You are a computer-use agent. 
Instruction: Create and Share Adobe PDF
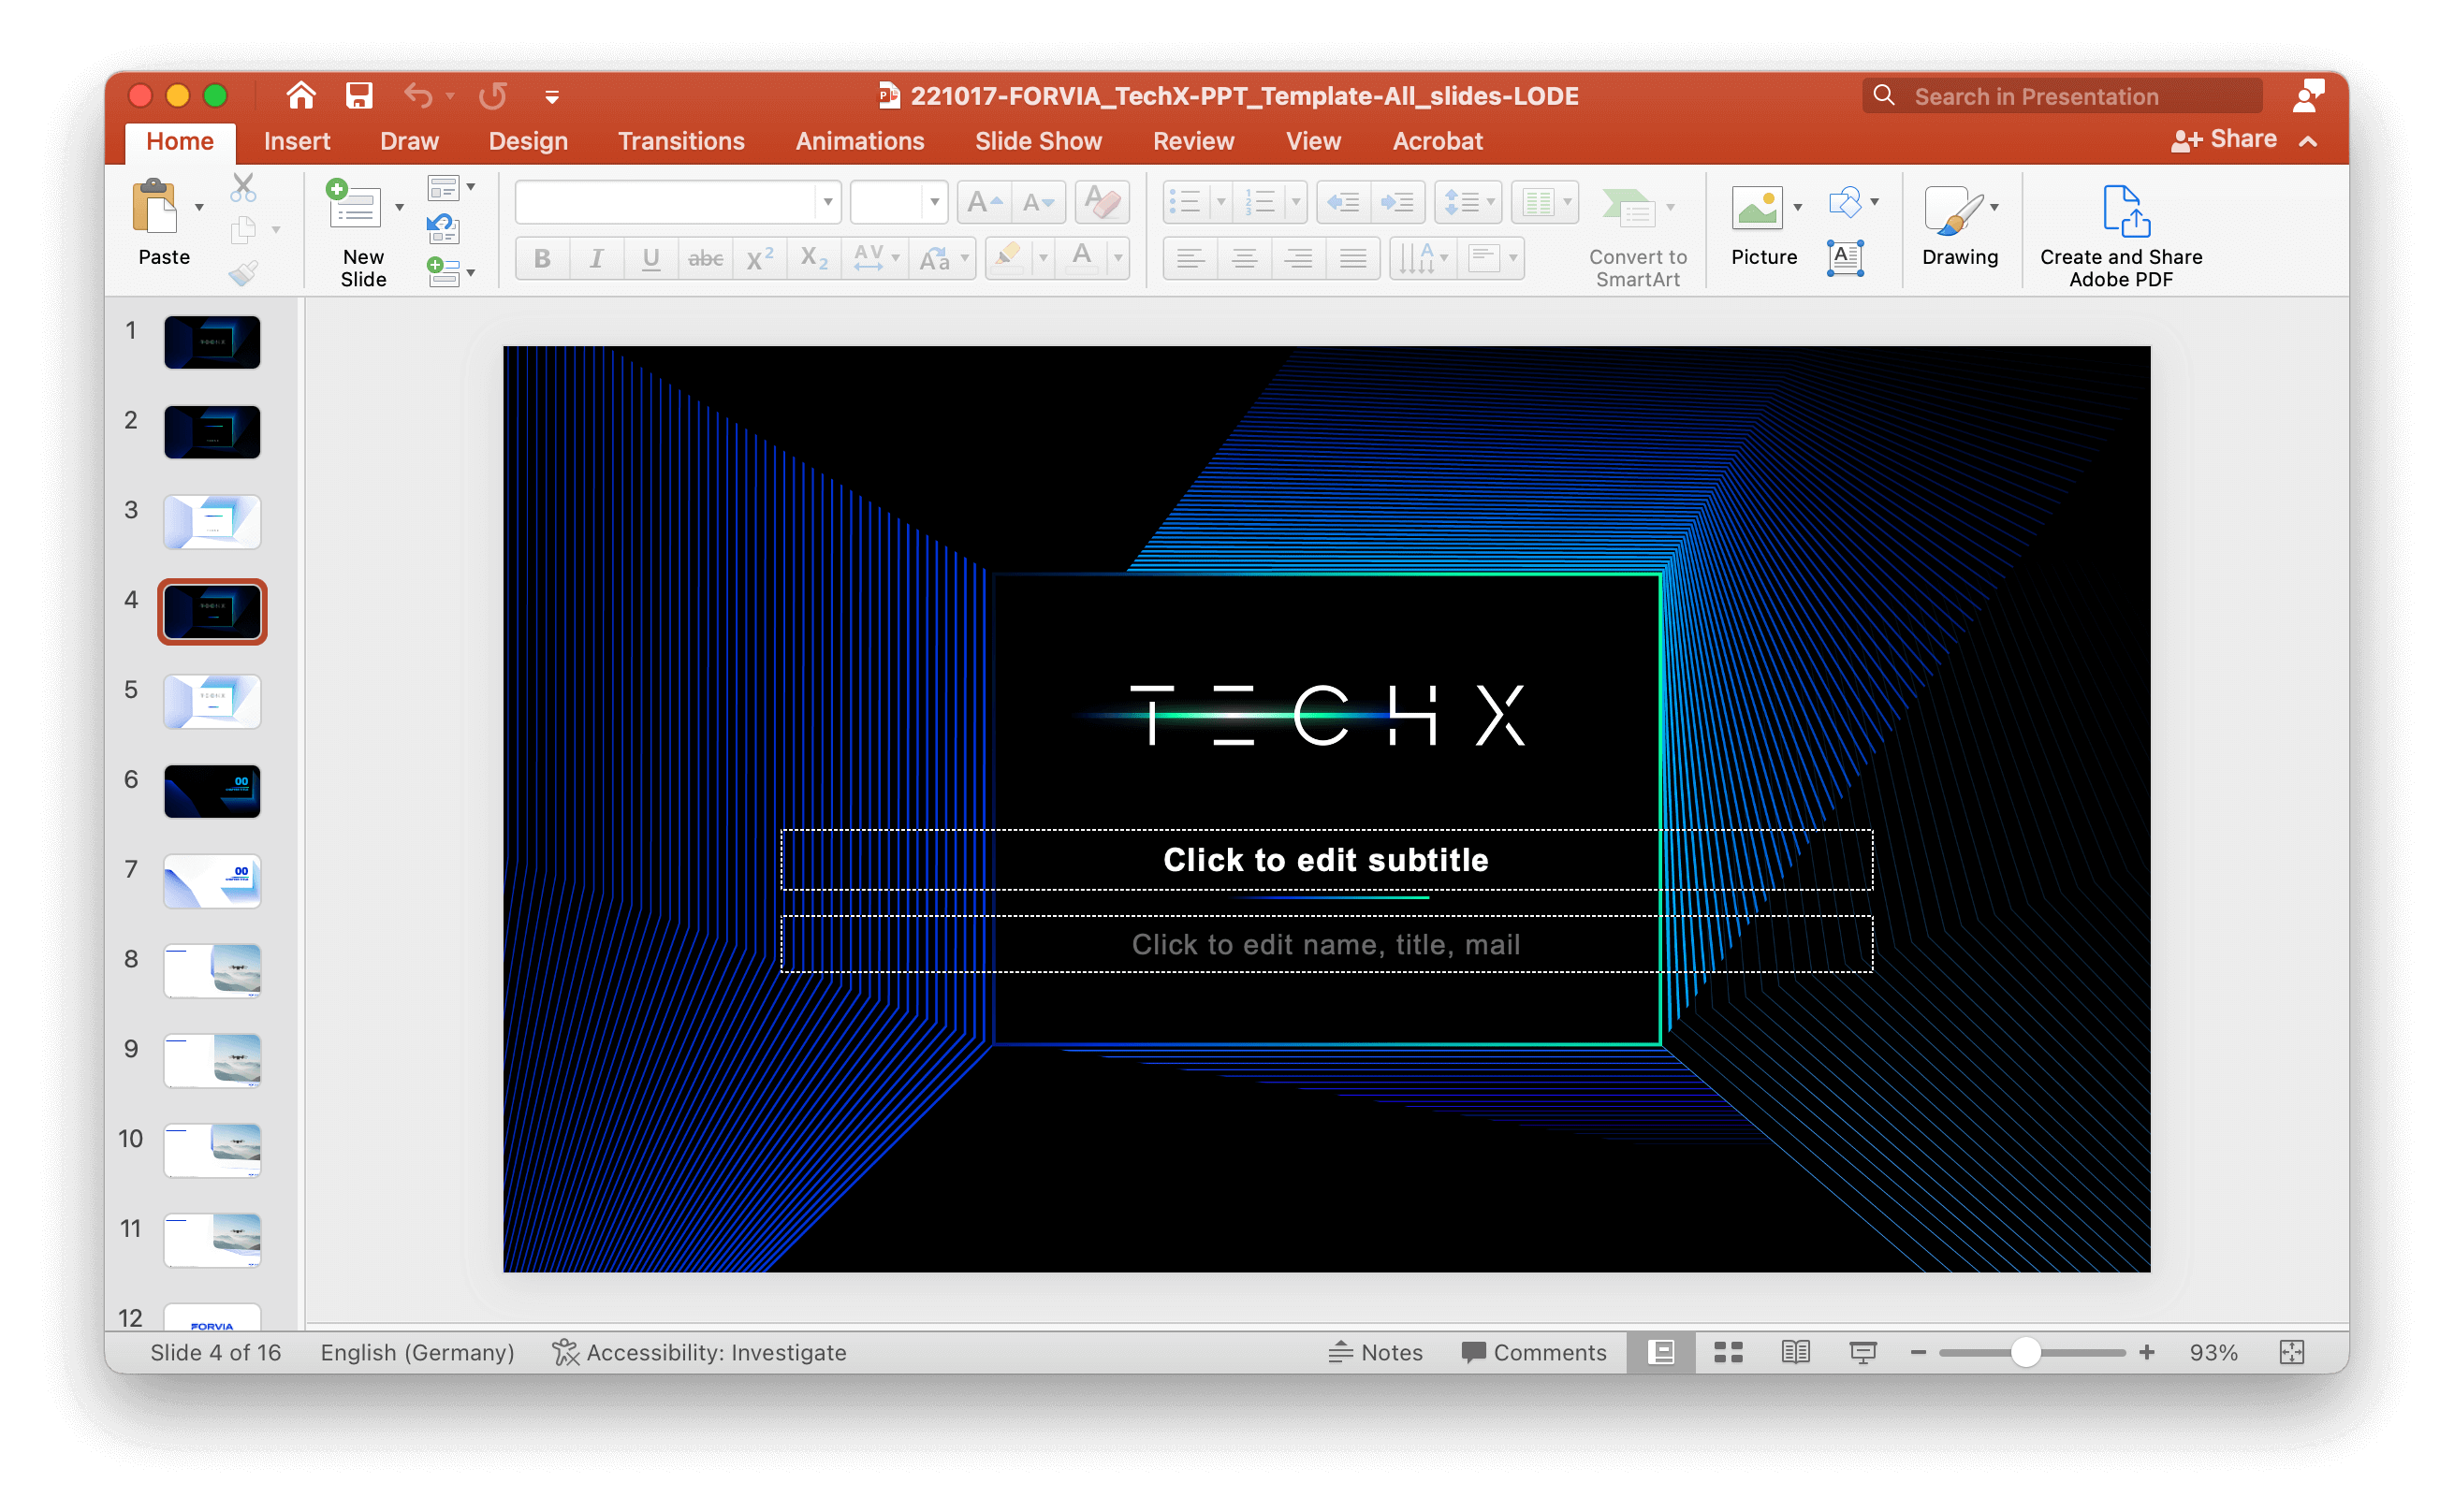point(2120,236)
